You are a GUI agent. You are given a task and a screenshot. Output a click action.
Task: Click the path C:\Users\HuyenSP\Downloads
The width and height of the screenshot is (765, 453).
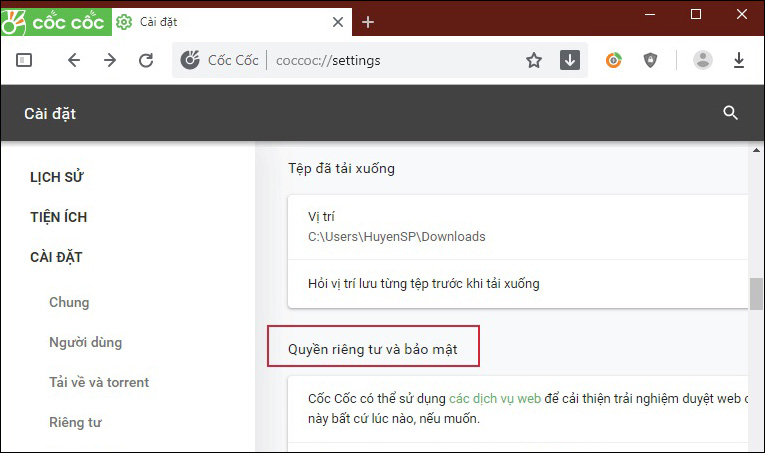[397, 237]
